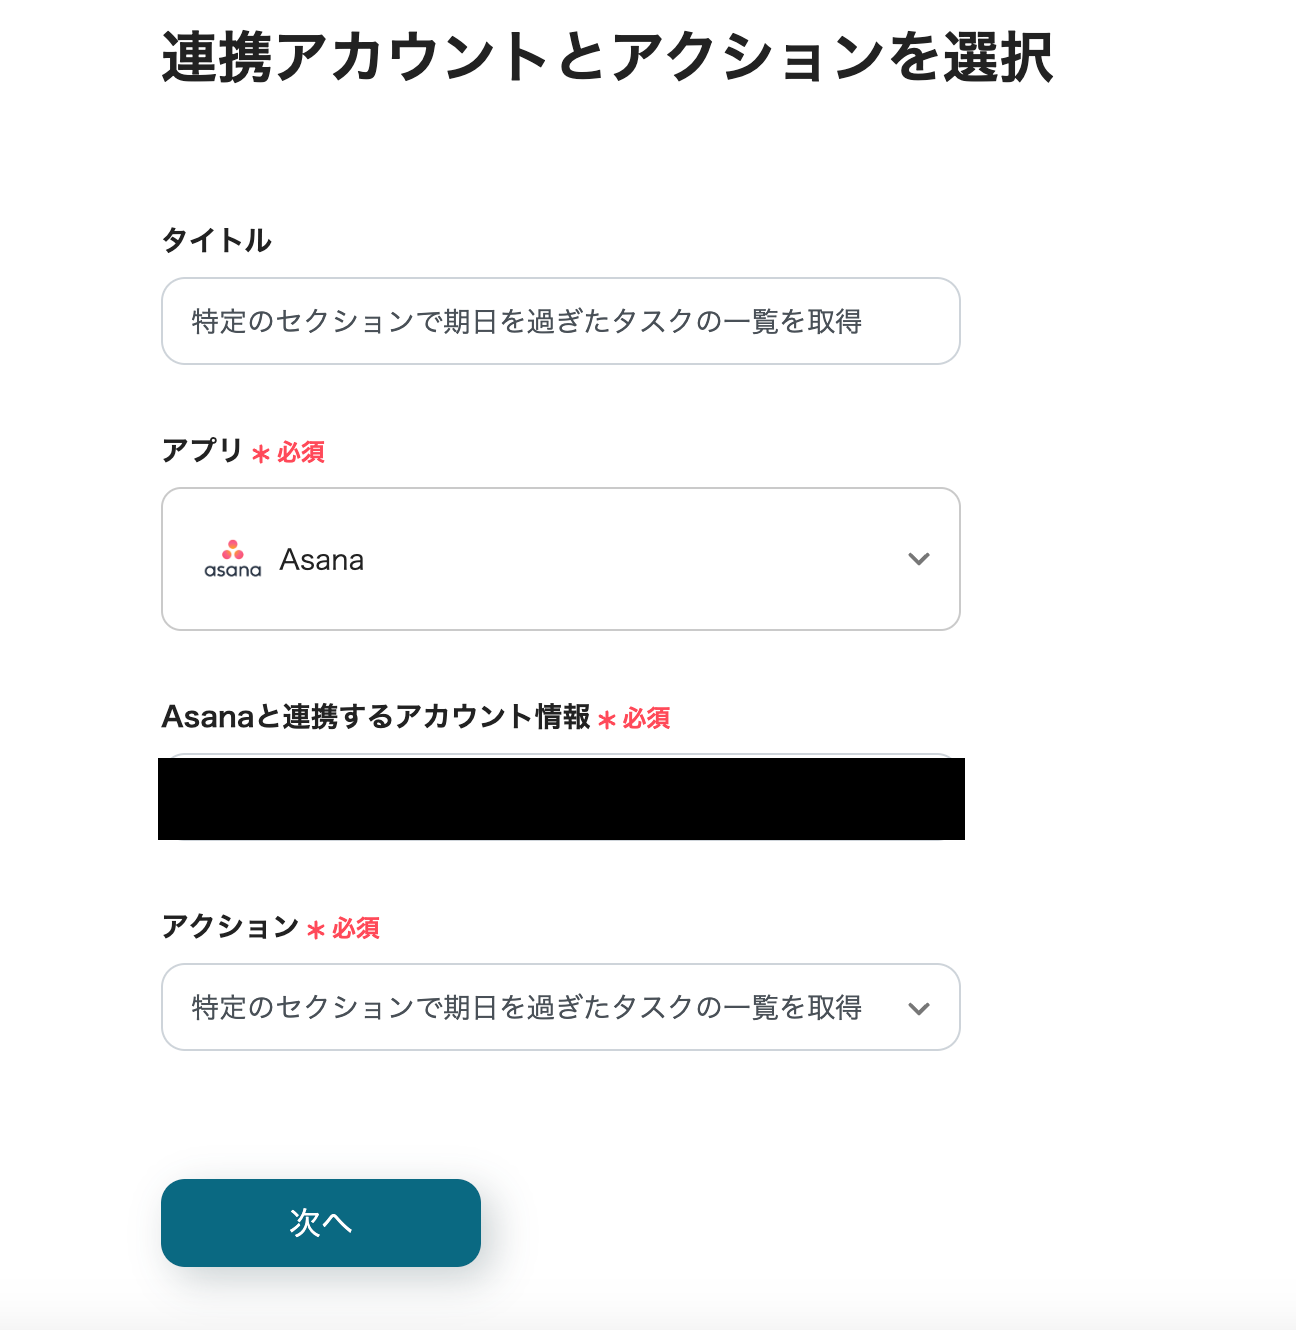Select the 'Asana' text in app selector
This screenshot has width=1296, height=1330.
point(321,560)
